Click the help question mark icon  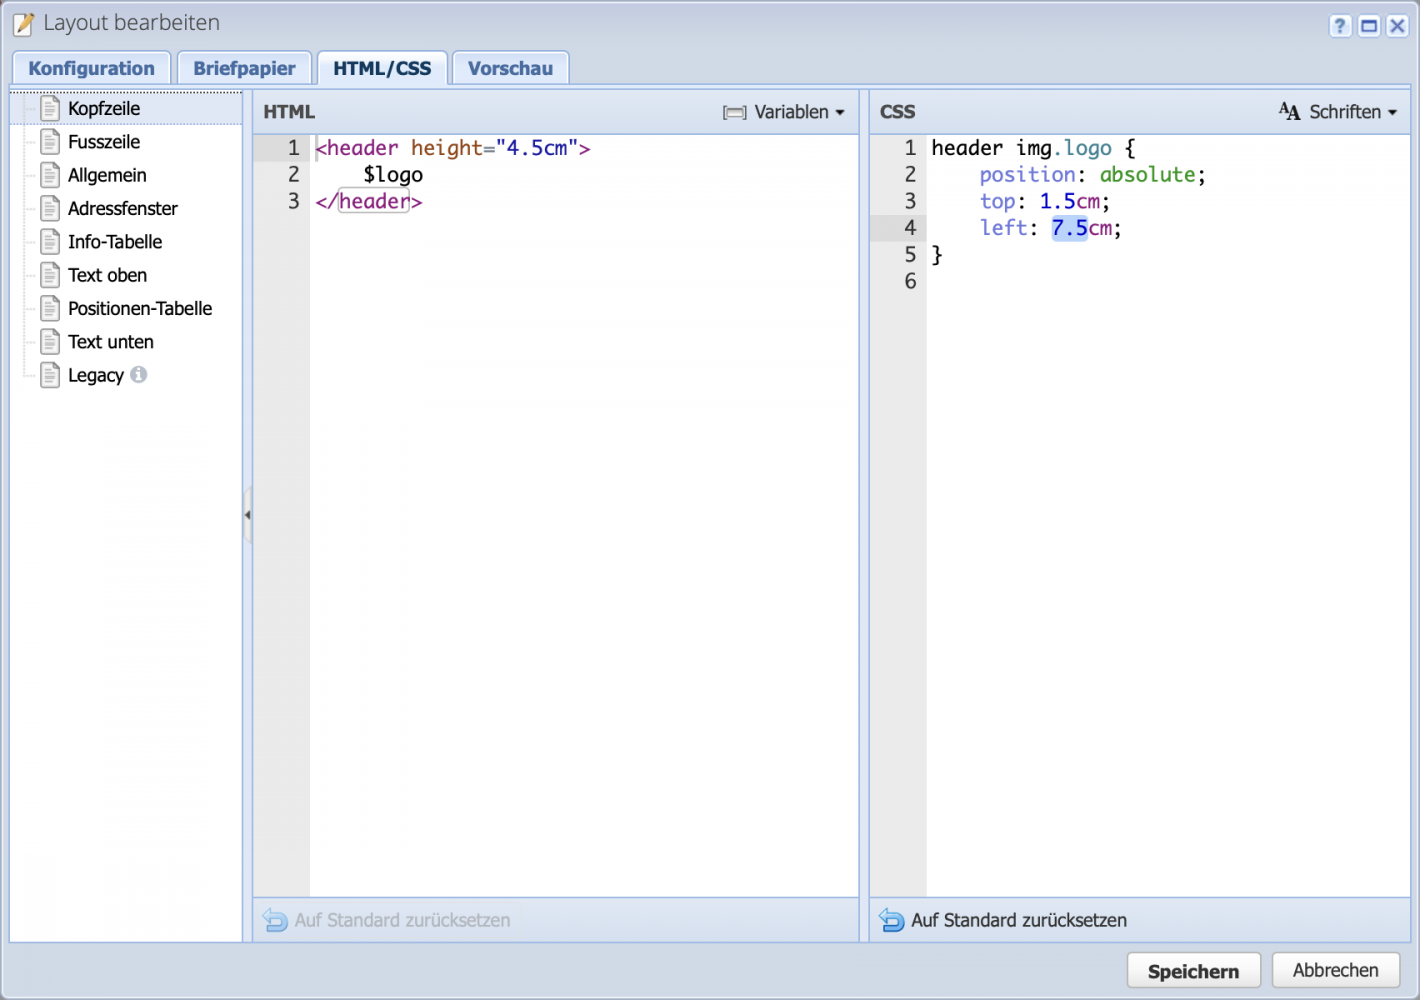click(1339, 25)
